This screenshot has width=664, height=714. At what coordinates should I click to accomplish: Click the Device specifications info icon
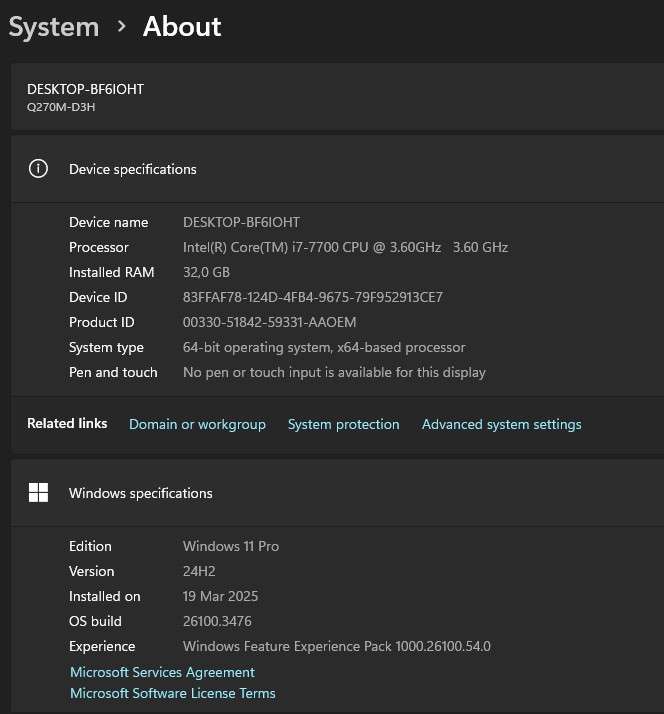point(38,168)
